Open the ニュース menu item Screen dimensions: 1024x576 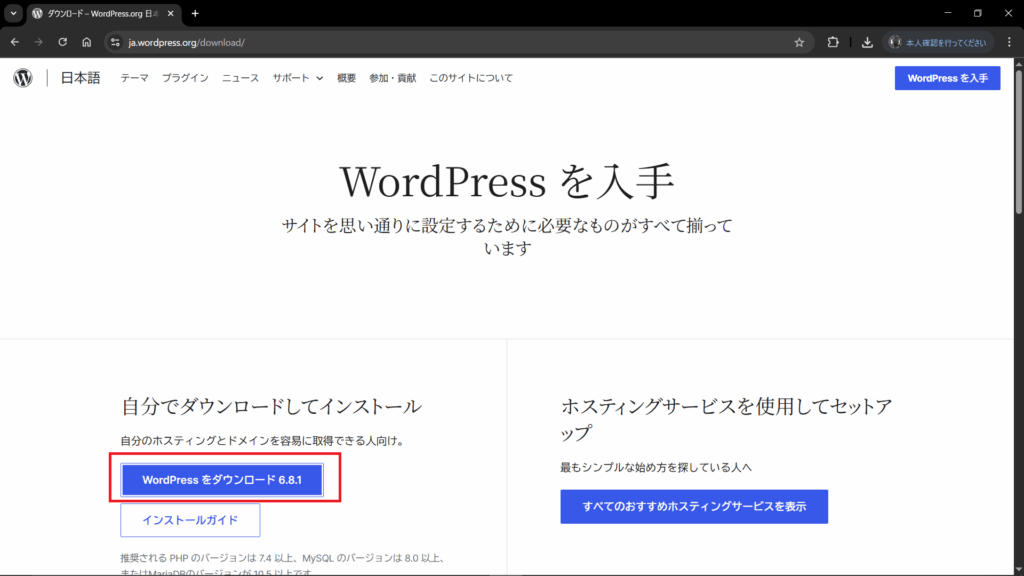click(x=240, y=78)
